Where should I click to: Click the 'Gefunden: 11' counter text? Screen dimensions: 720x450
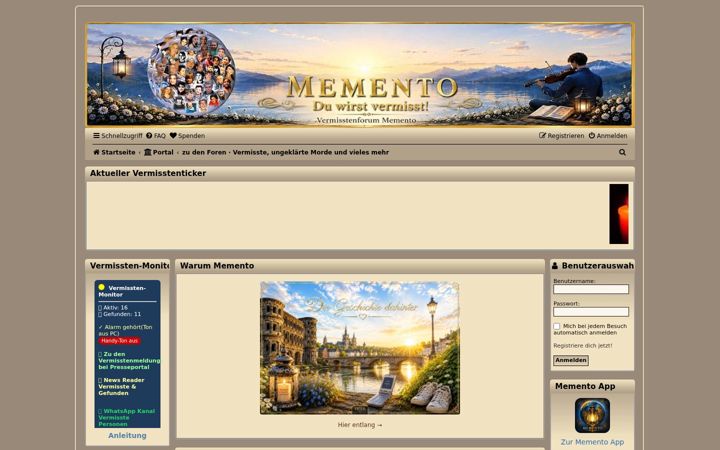120,314
